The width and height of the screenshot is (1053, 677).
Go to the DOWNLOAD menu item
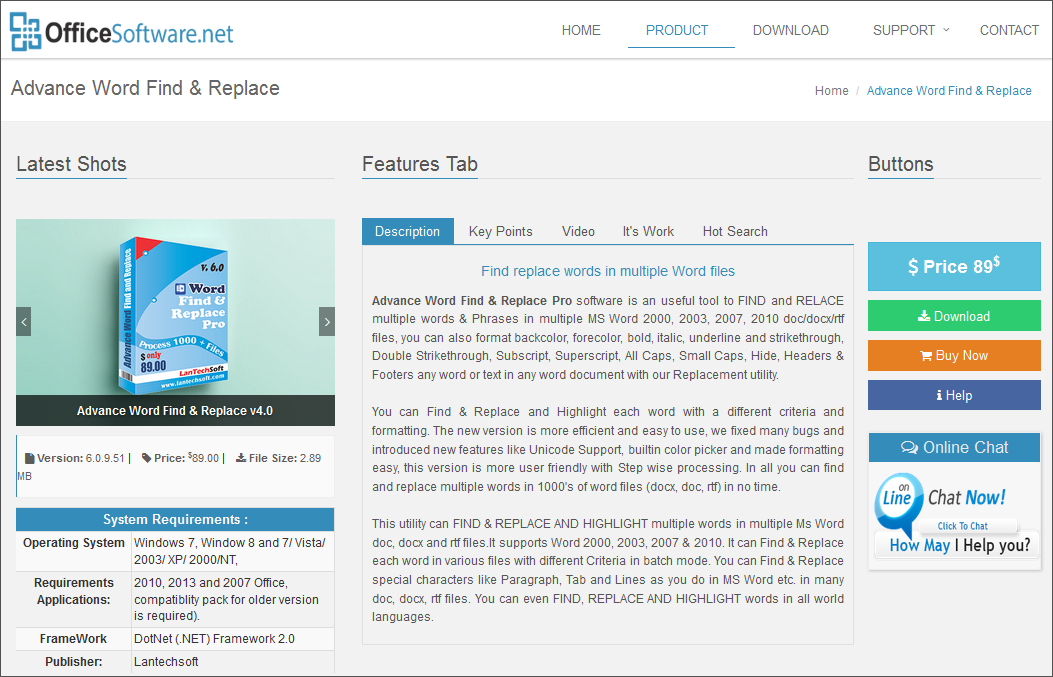pyautogui.click(x=790, y=30)
